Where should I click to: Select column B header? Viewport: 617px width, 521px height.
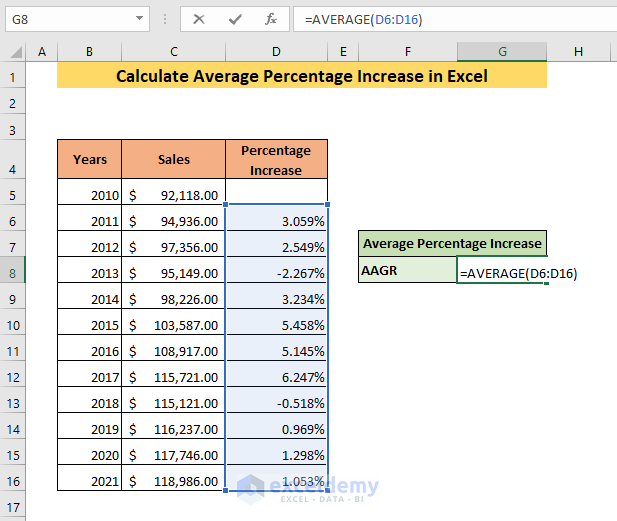point(89,52)
